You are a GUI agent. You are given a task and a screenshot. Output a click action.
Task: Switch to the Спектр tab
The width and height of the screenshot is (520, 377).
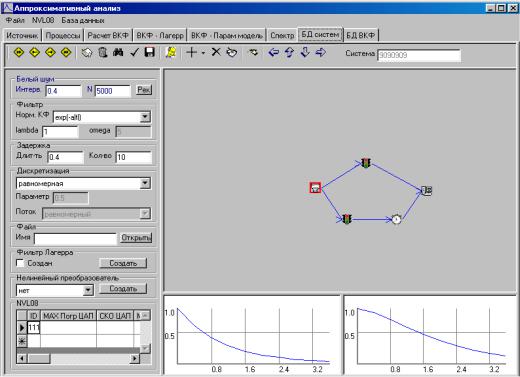(282, 35)
